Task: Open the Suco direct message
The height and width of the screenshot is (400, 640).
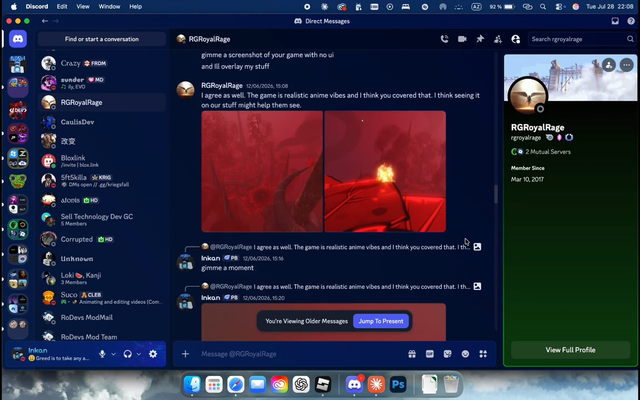Action: point(102,298)
